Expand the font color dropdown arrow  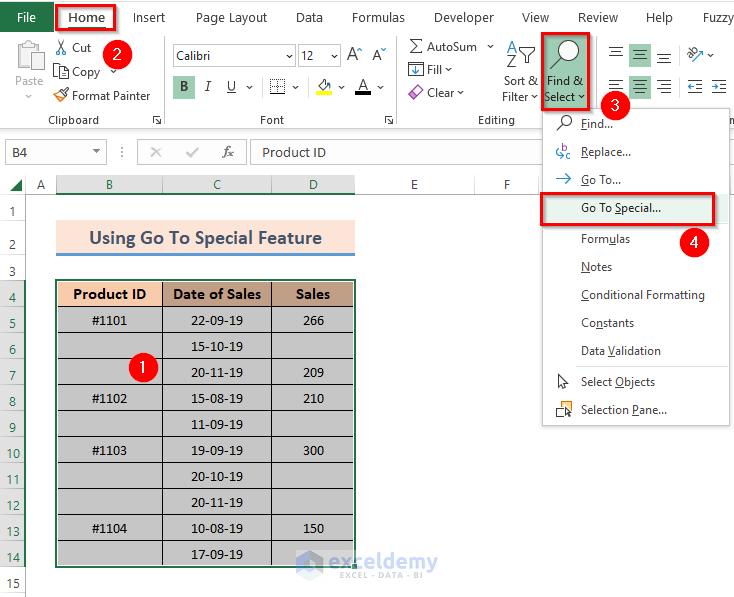click(x=381, y=87)
